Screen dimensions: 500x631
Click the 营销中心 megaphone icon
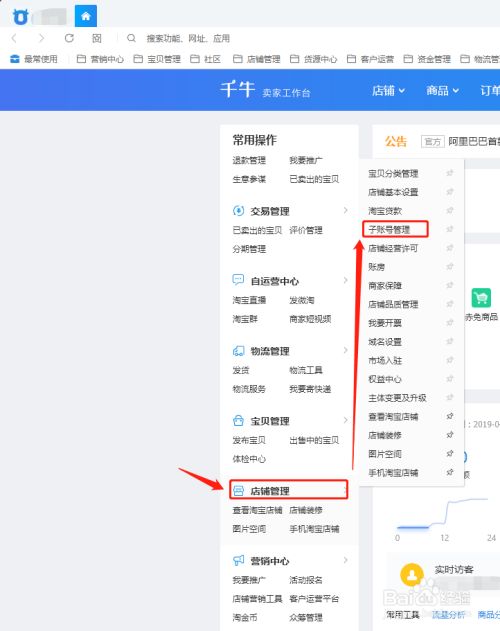(x=238, y=560)
